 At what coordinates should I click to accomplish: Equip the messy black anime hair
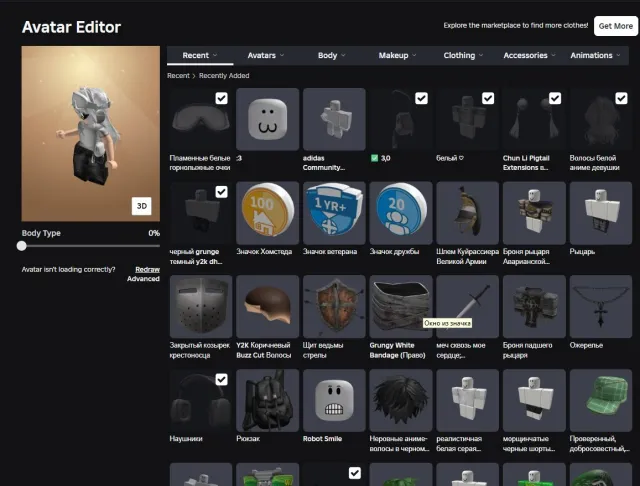(401, 400)
